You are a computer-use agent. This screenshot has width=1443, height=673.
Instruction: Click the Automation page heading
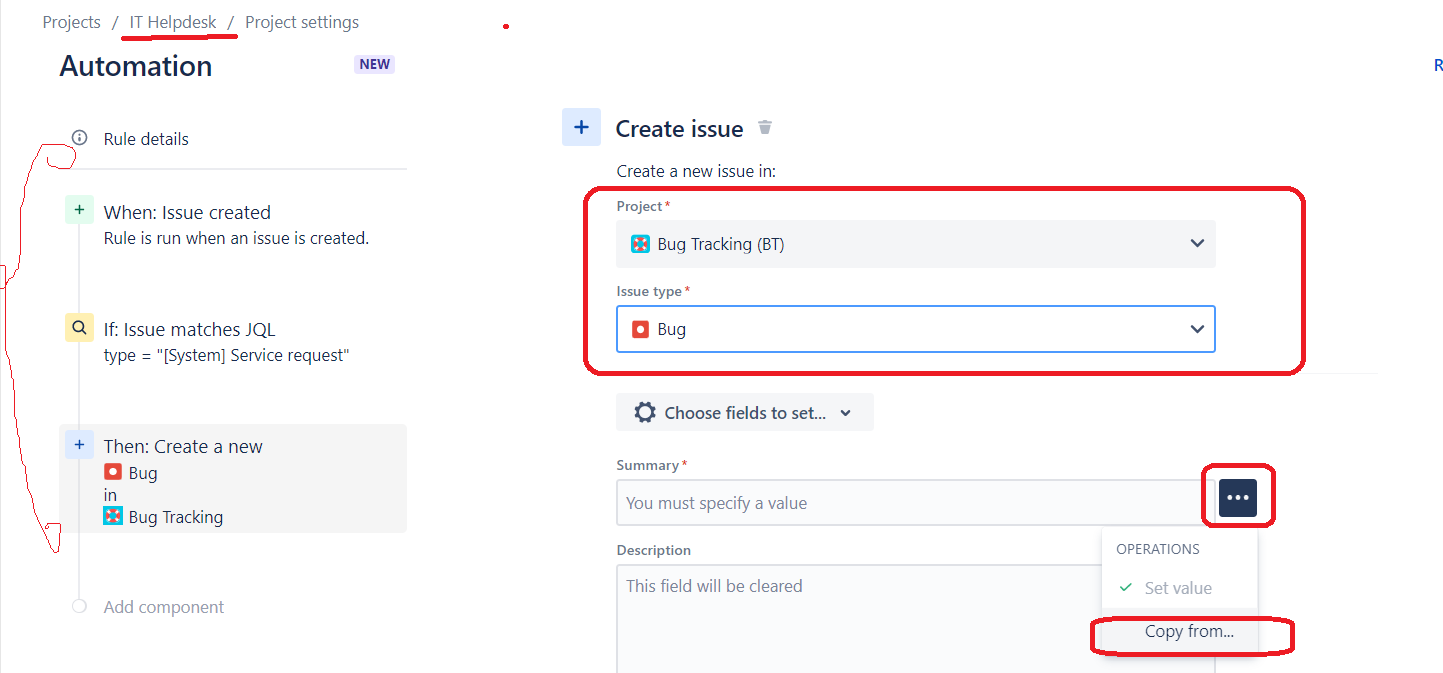click(x=136, y=66)
